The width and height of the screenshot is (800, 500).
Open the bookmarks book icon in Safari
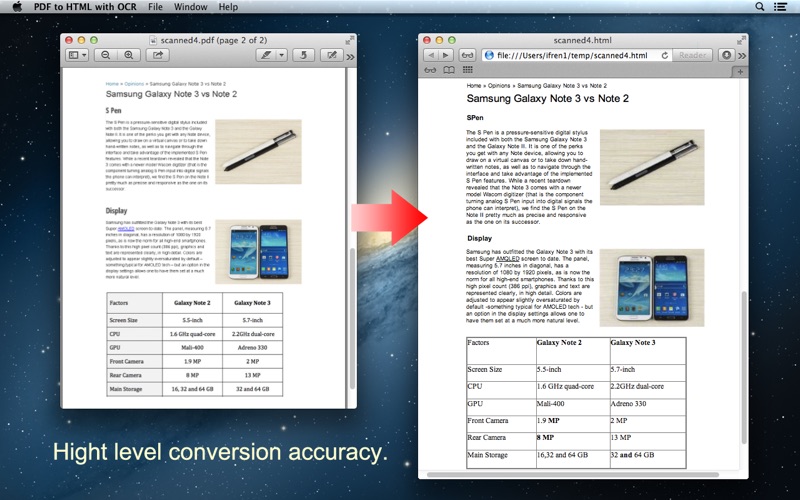click(449, 70)
